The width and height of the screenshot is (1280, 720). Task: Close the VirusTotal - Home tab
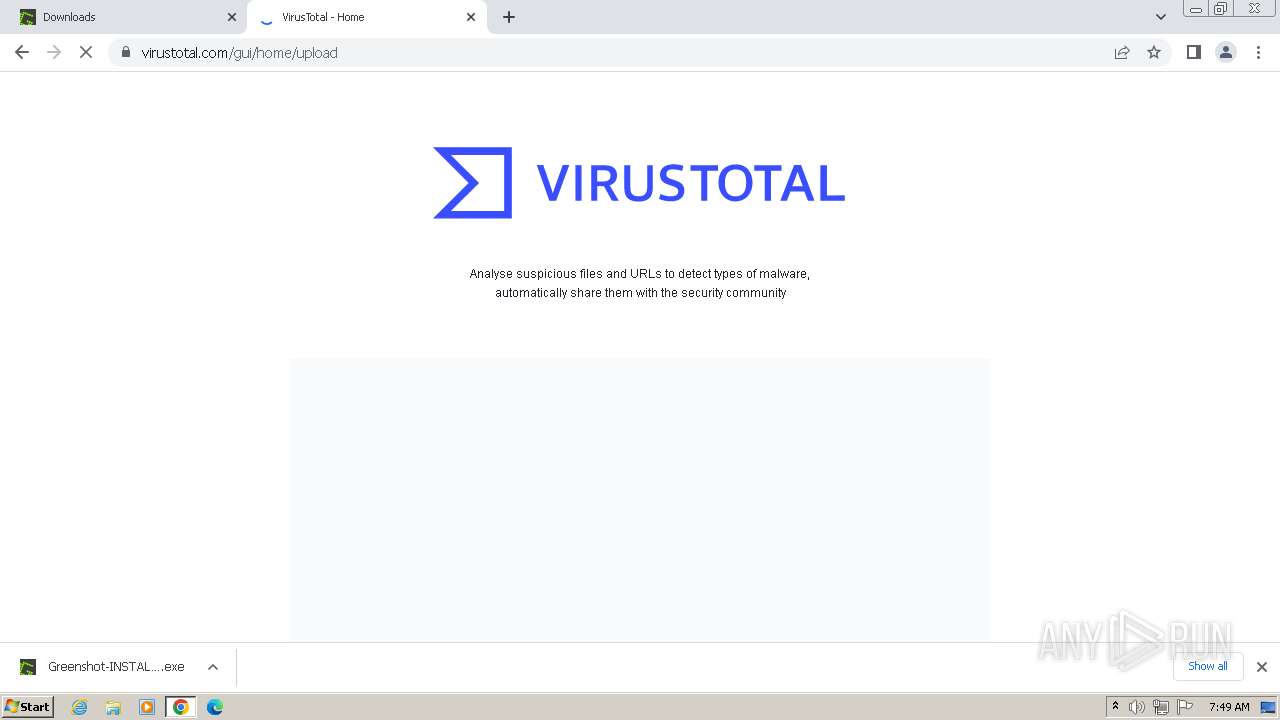click(471, 17)
